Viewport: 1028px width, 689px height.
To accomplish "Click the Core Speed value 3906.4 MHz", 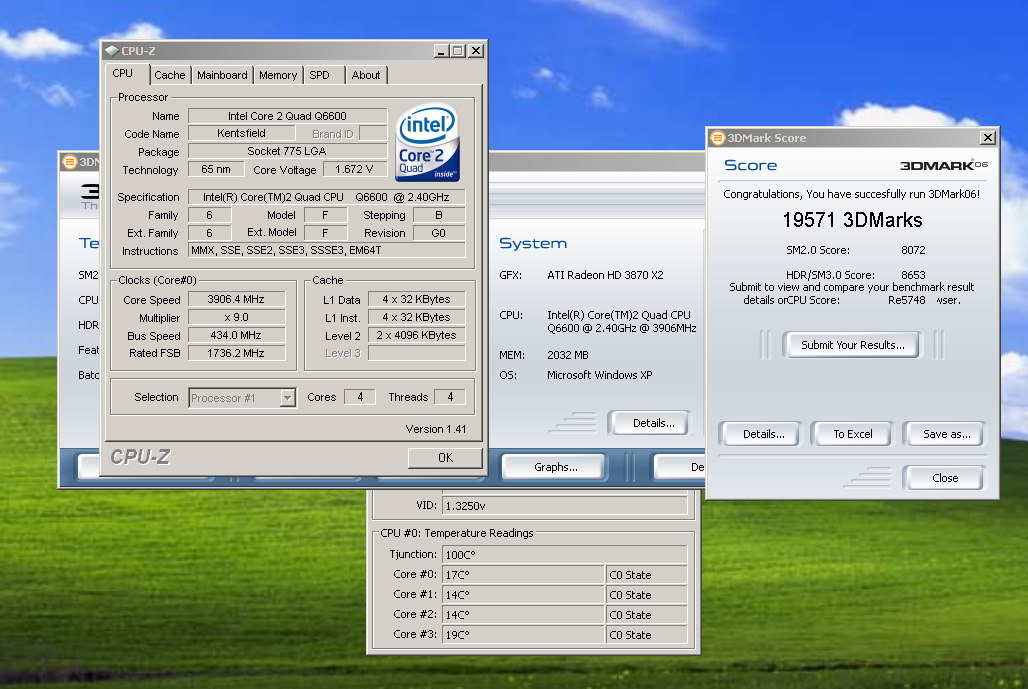I will [236, 300].
